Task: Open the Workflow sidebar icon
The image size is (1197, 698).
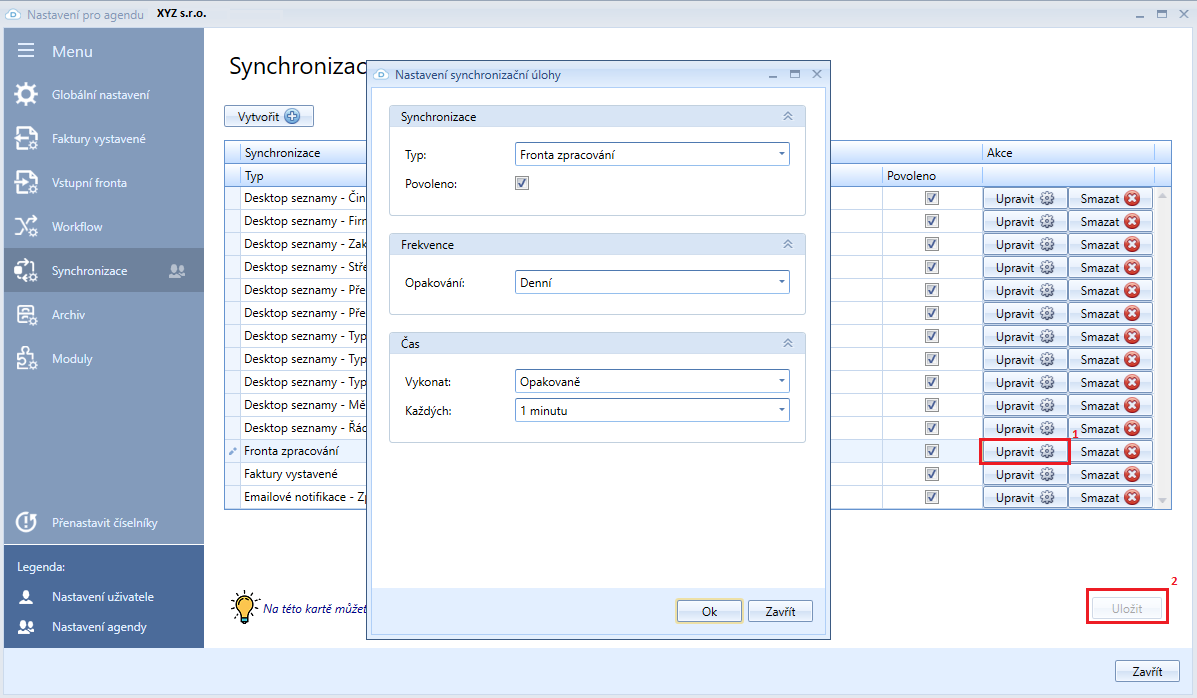Action: coord(26,227)
